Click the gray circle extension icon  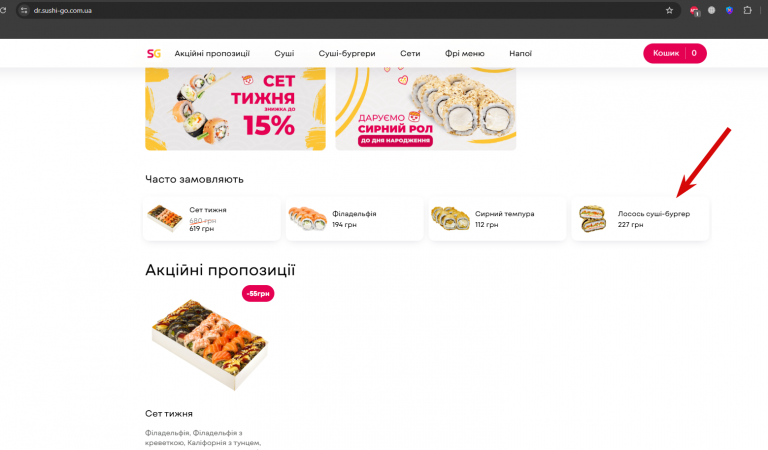[712, 10]
